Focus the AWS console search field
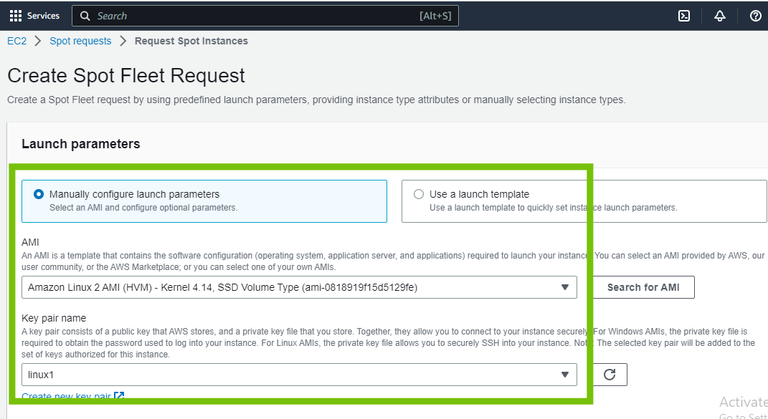This screenshot has width=768, height=419. pos(250,16)
